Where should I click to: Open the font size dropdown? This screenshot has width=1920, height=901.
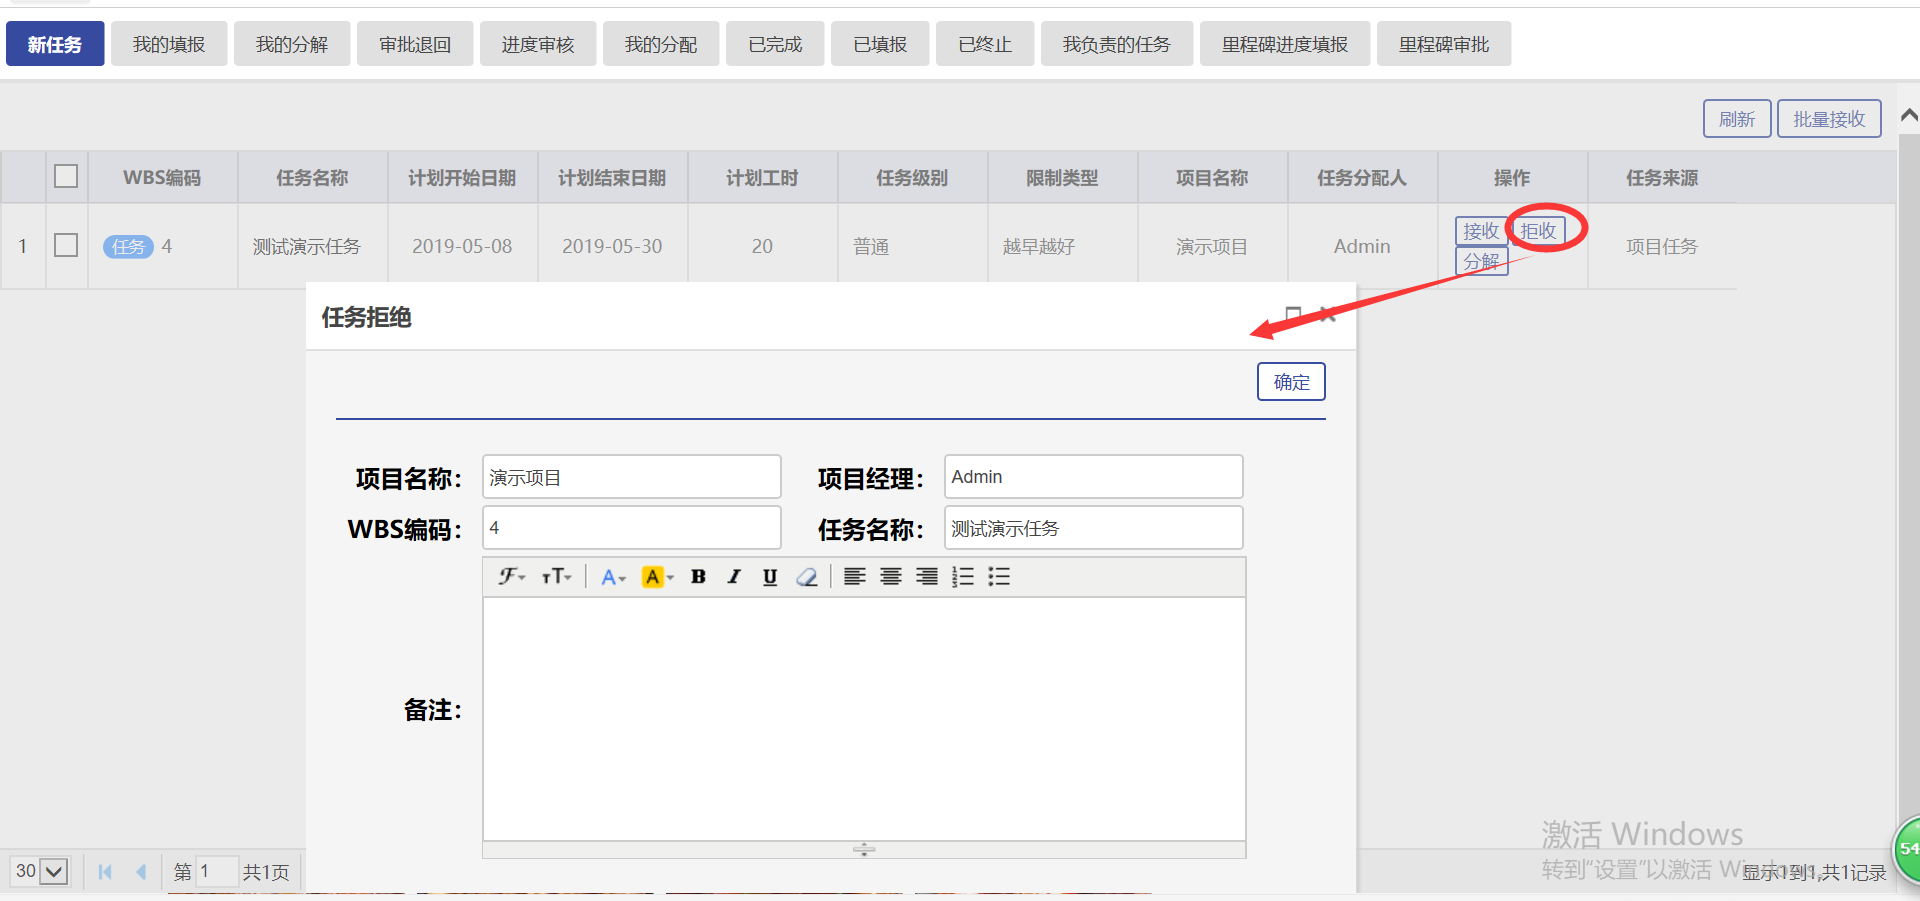[x=557, y=577]
